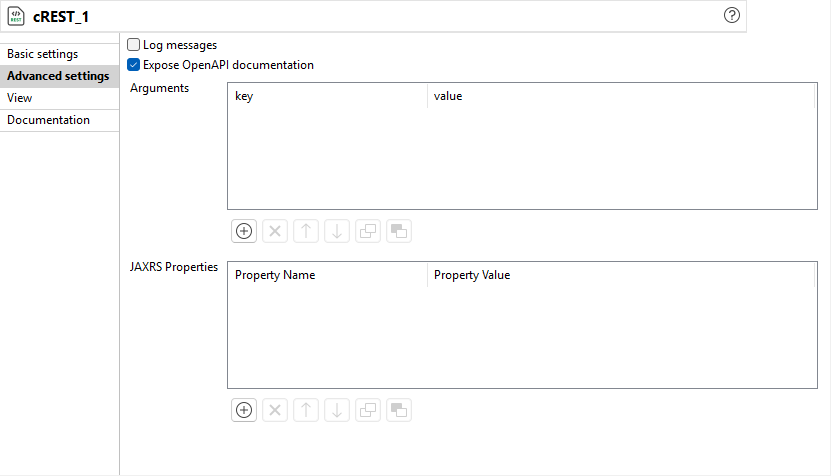Viewport: 831px width, 476px height.
Task: Paste row into Arguments table
Action: click(399, 231)
